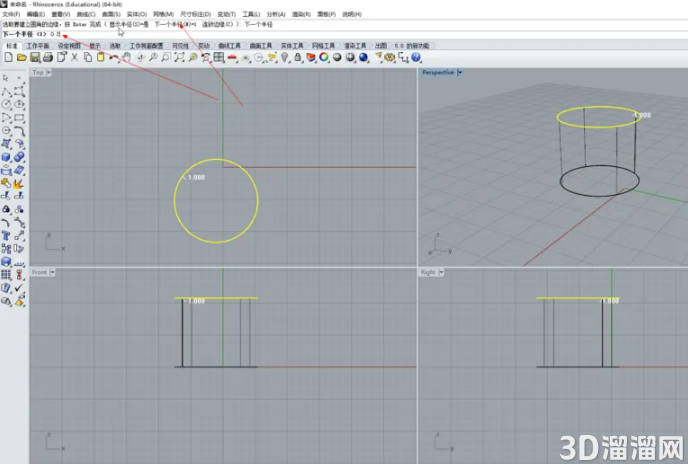Screen dimensions: 688x464
Task: Toggle the shaded viewport sphere icon
Action: (x=337, y=57)
